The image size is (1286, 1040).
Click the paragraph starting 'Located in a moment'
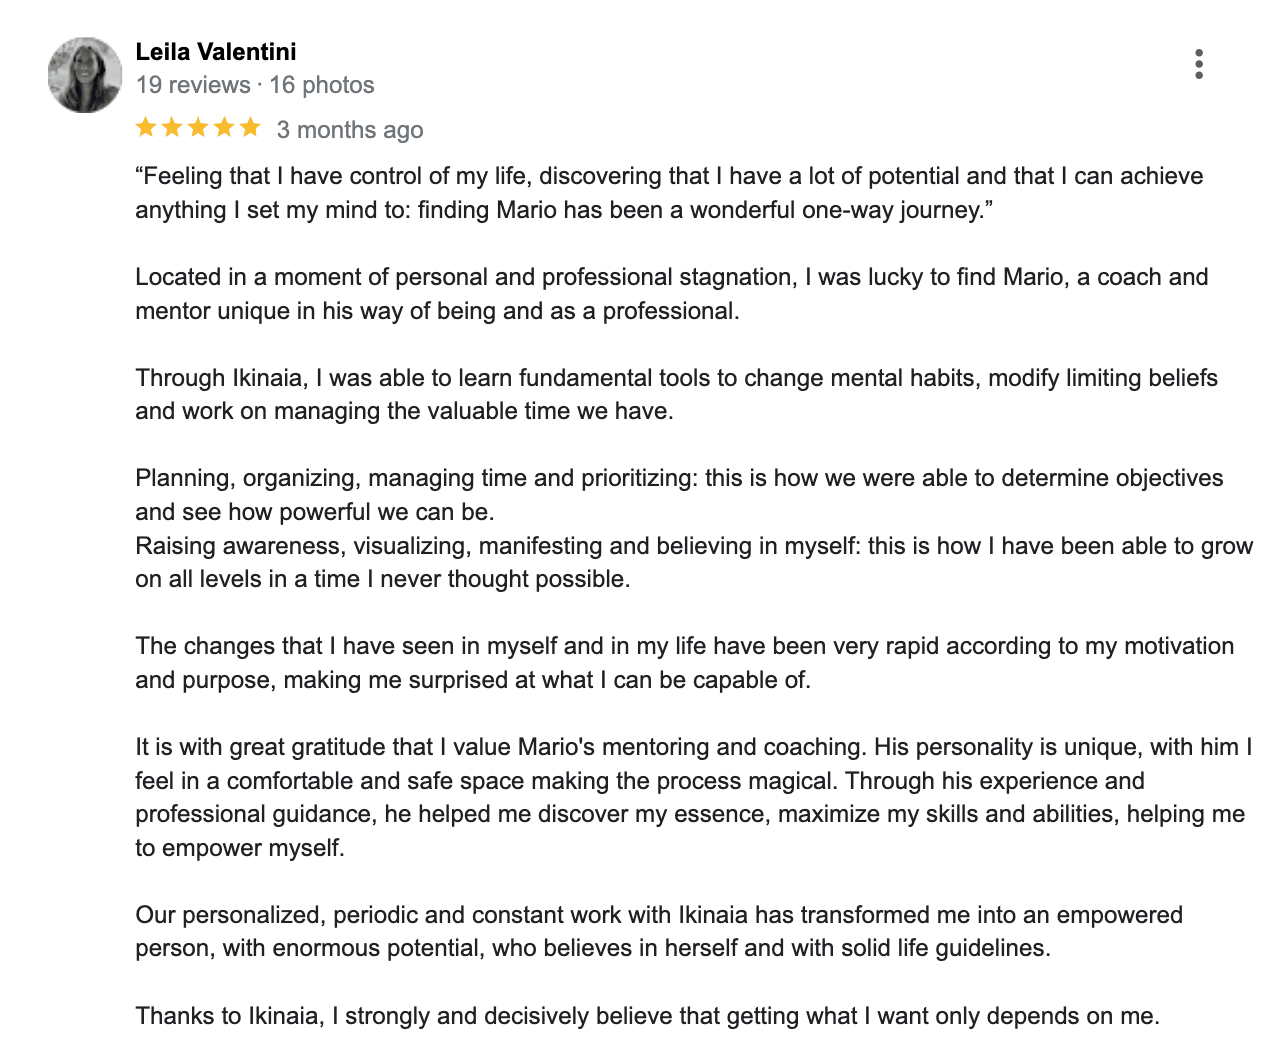coord(672,294)
